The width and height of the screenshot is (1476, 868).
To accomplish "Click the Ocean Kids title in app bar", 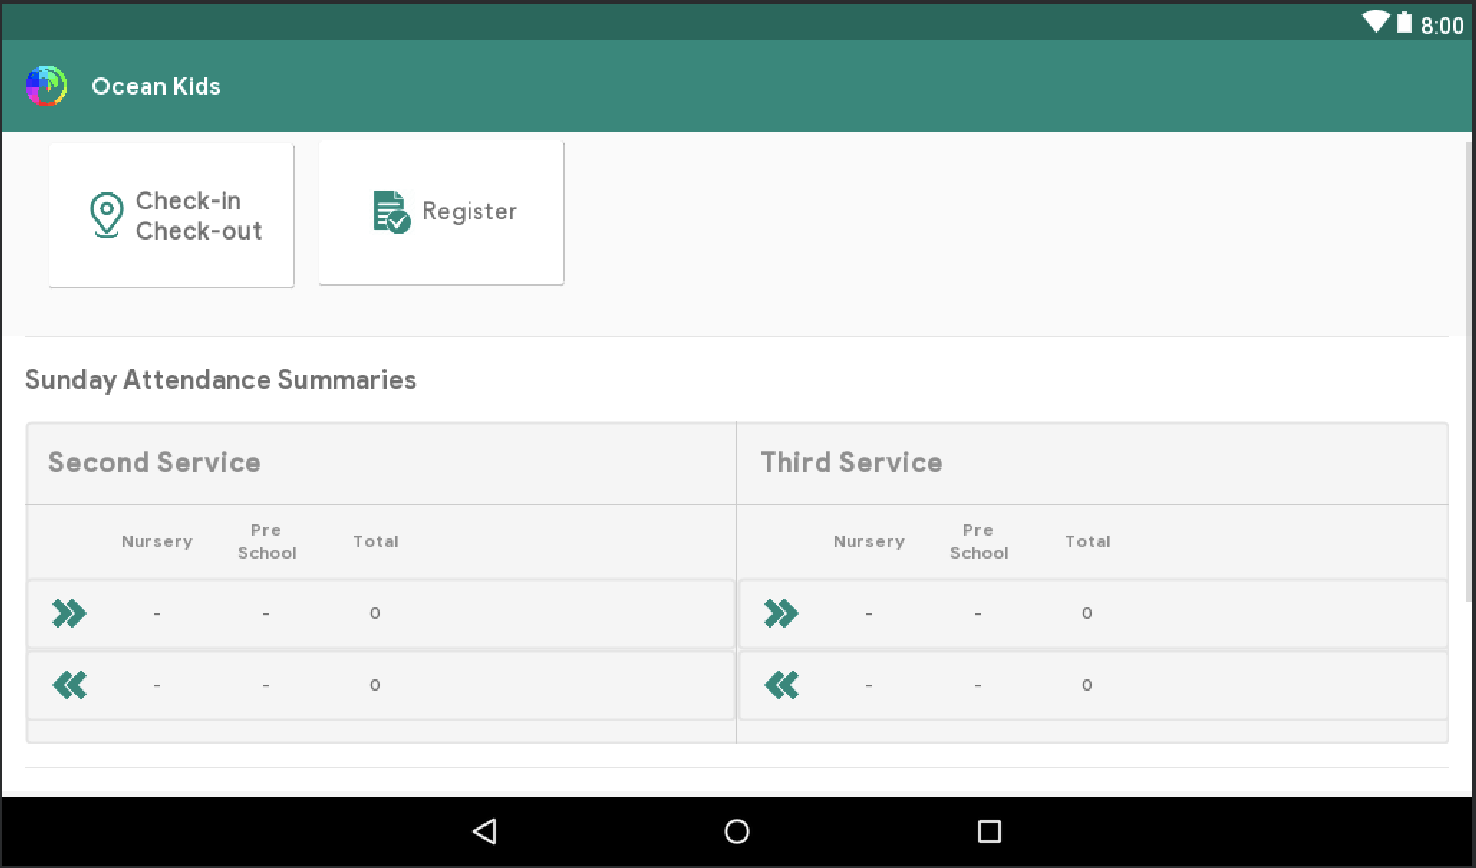I will pos(156,86).
